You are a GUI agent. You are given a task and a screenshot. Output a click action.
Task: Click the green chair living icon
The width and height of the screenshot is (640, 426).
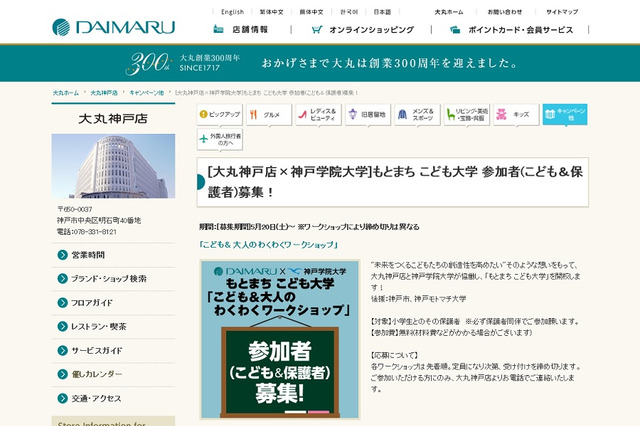(451, 115)
